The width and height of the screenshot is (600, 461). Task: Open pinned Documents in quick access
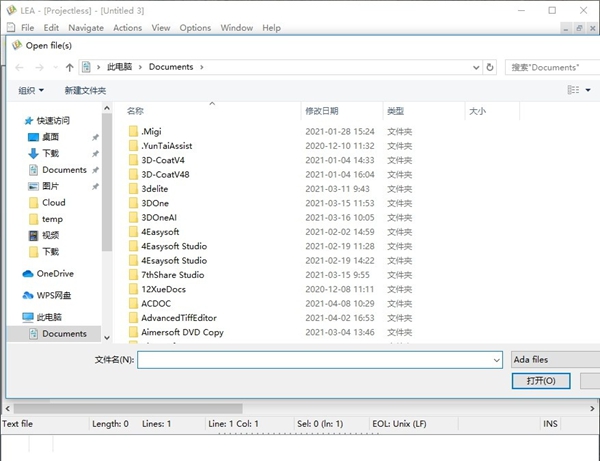tap(64, 170)
